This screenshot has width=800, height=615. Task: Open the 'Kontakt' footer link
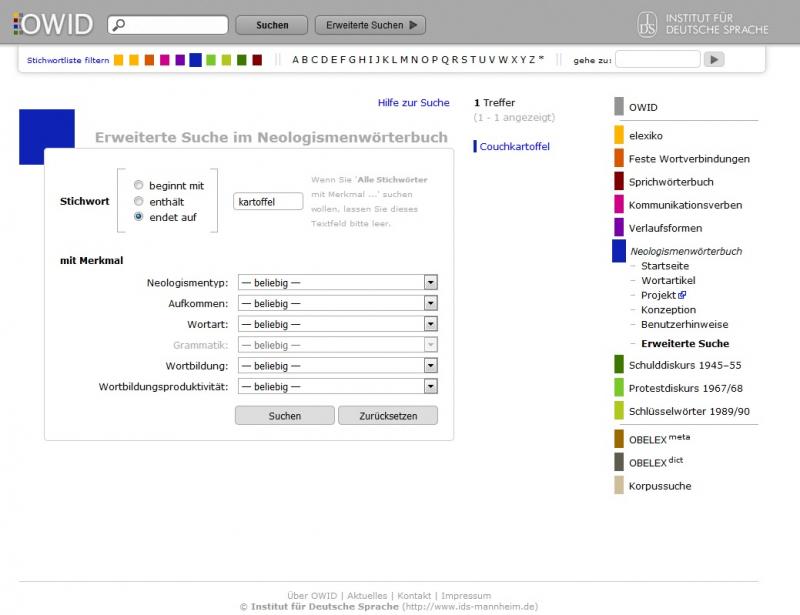click(414, 596)
